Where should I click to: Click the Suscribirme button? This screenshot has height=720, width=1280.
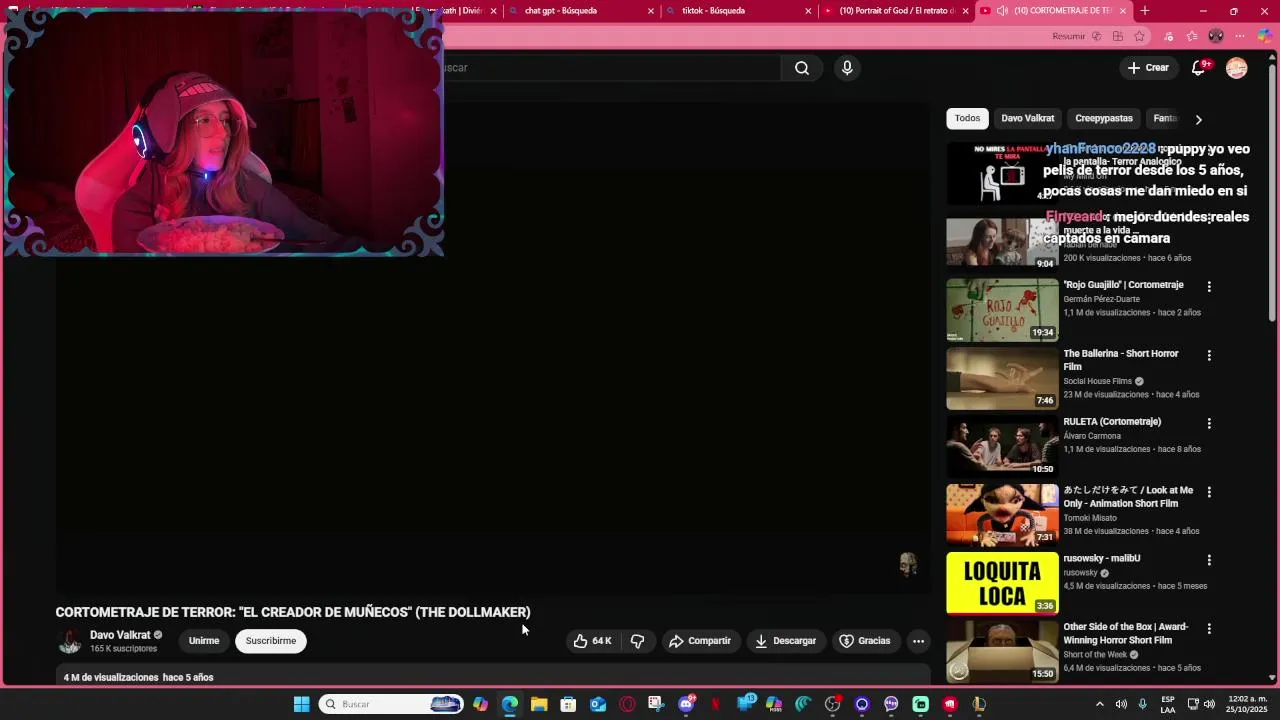tap(271, 641)
